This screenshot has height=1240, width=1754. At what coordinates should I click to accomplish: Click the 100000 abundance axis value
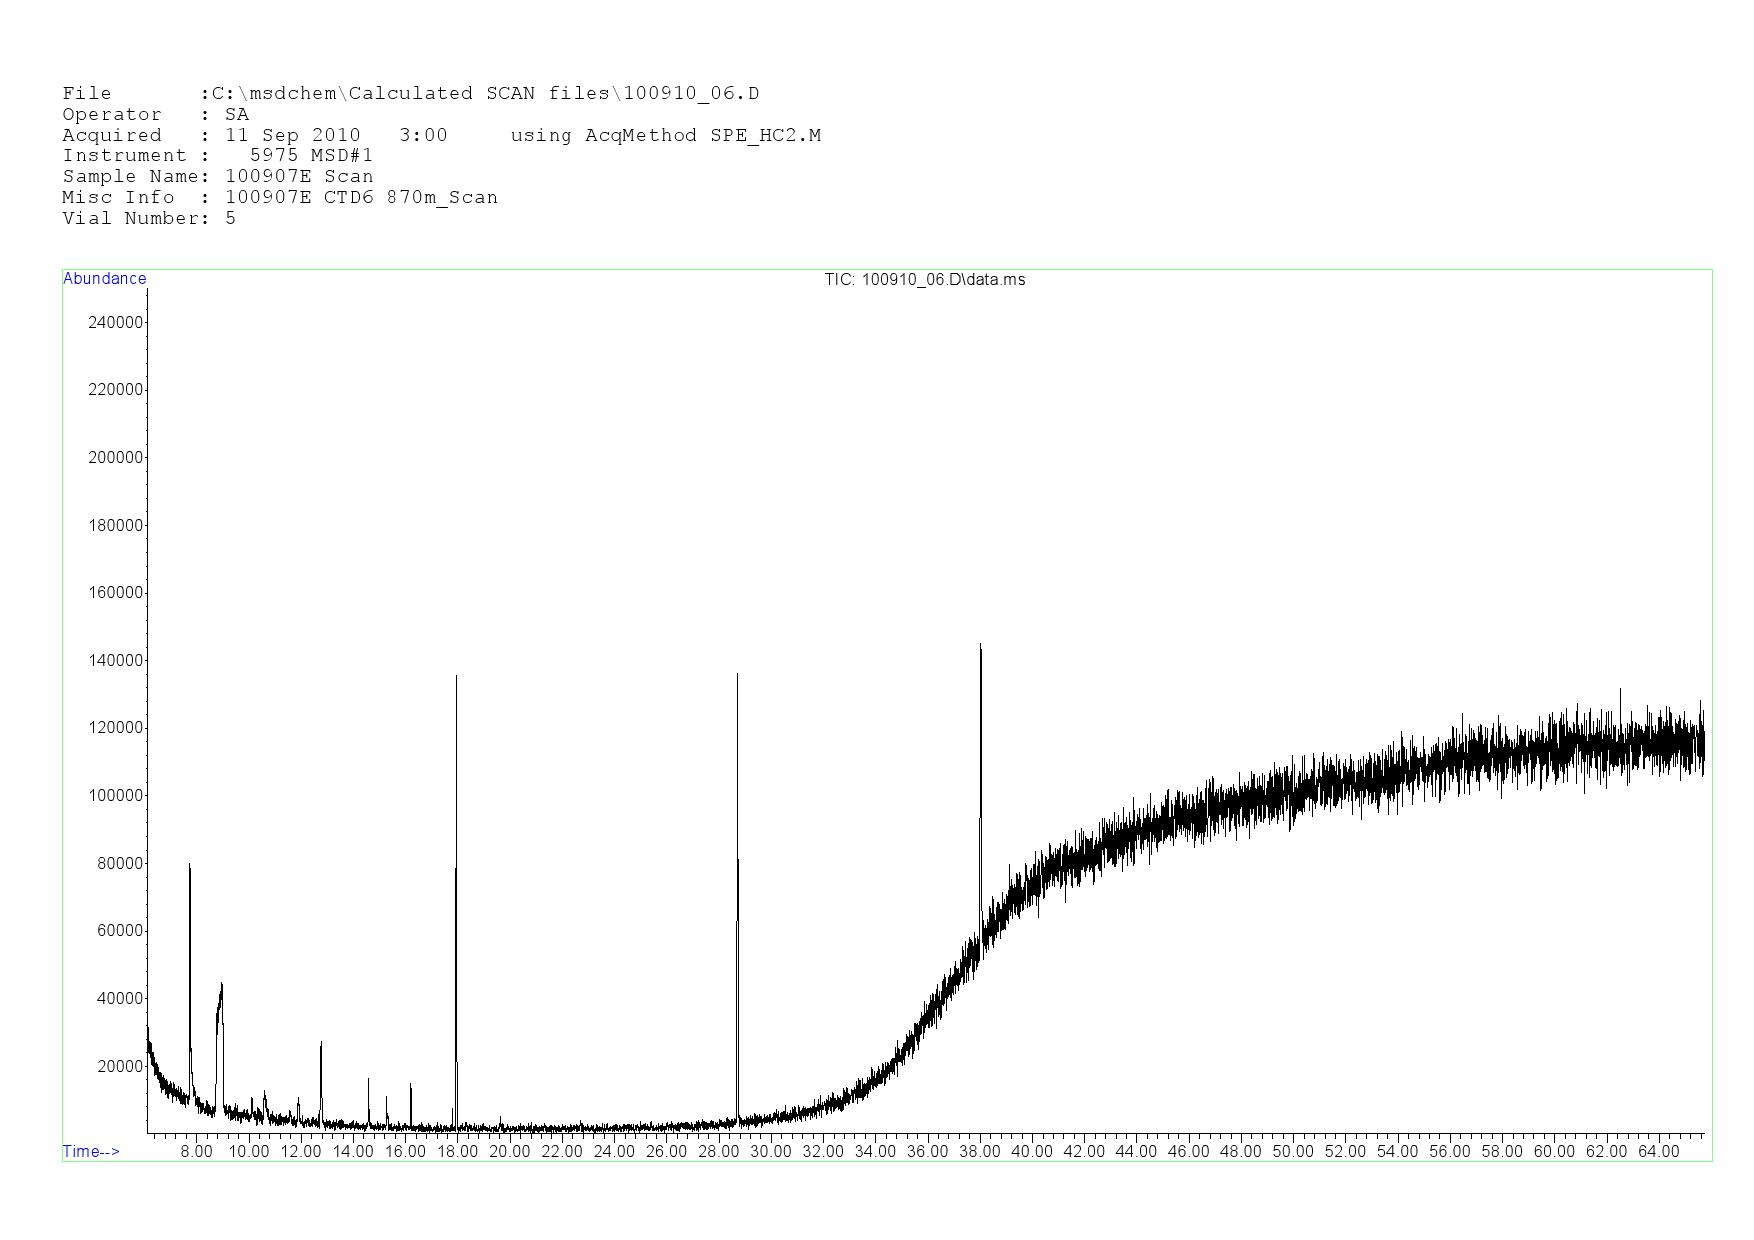[x=116, y=796]
